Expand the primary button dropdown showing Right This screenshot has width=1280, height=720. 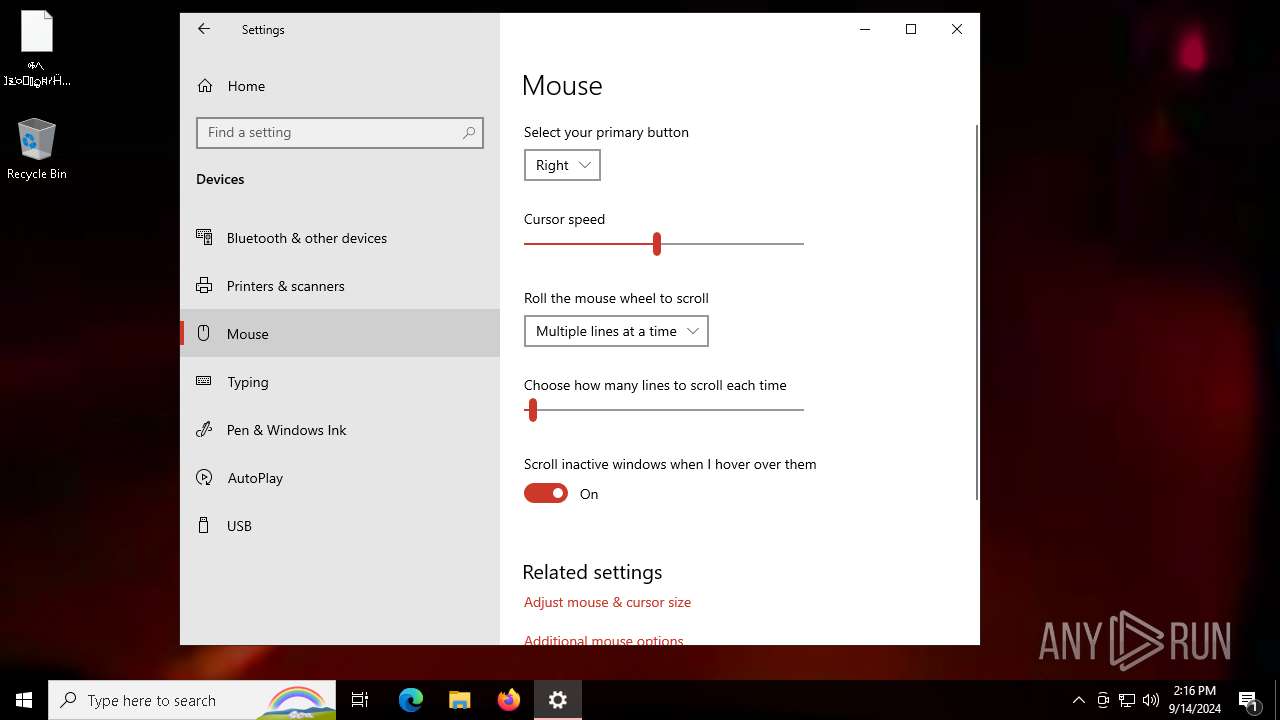[x=562, y=165]
